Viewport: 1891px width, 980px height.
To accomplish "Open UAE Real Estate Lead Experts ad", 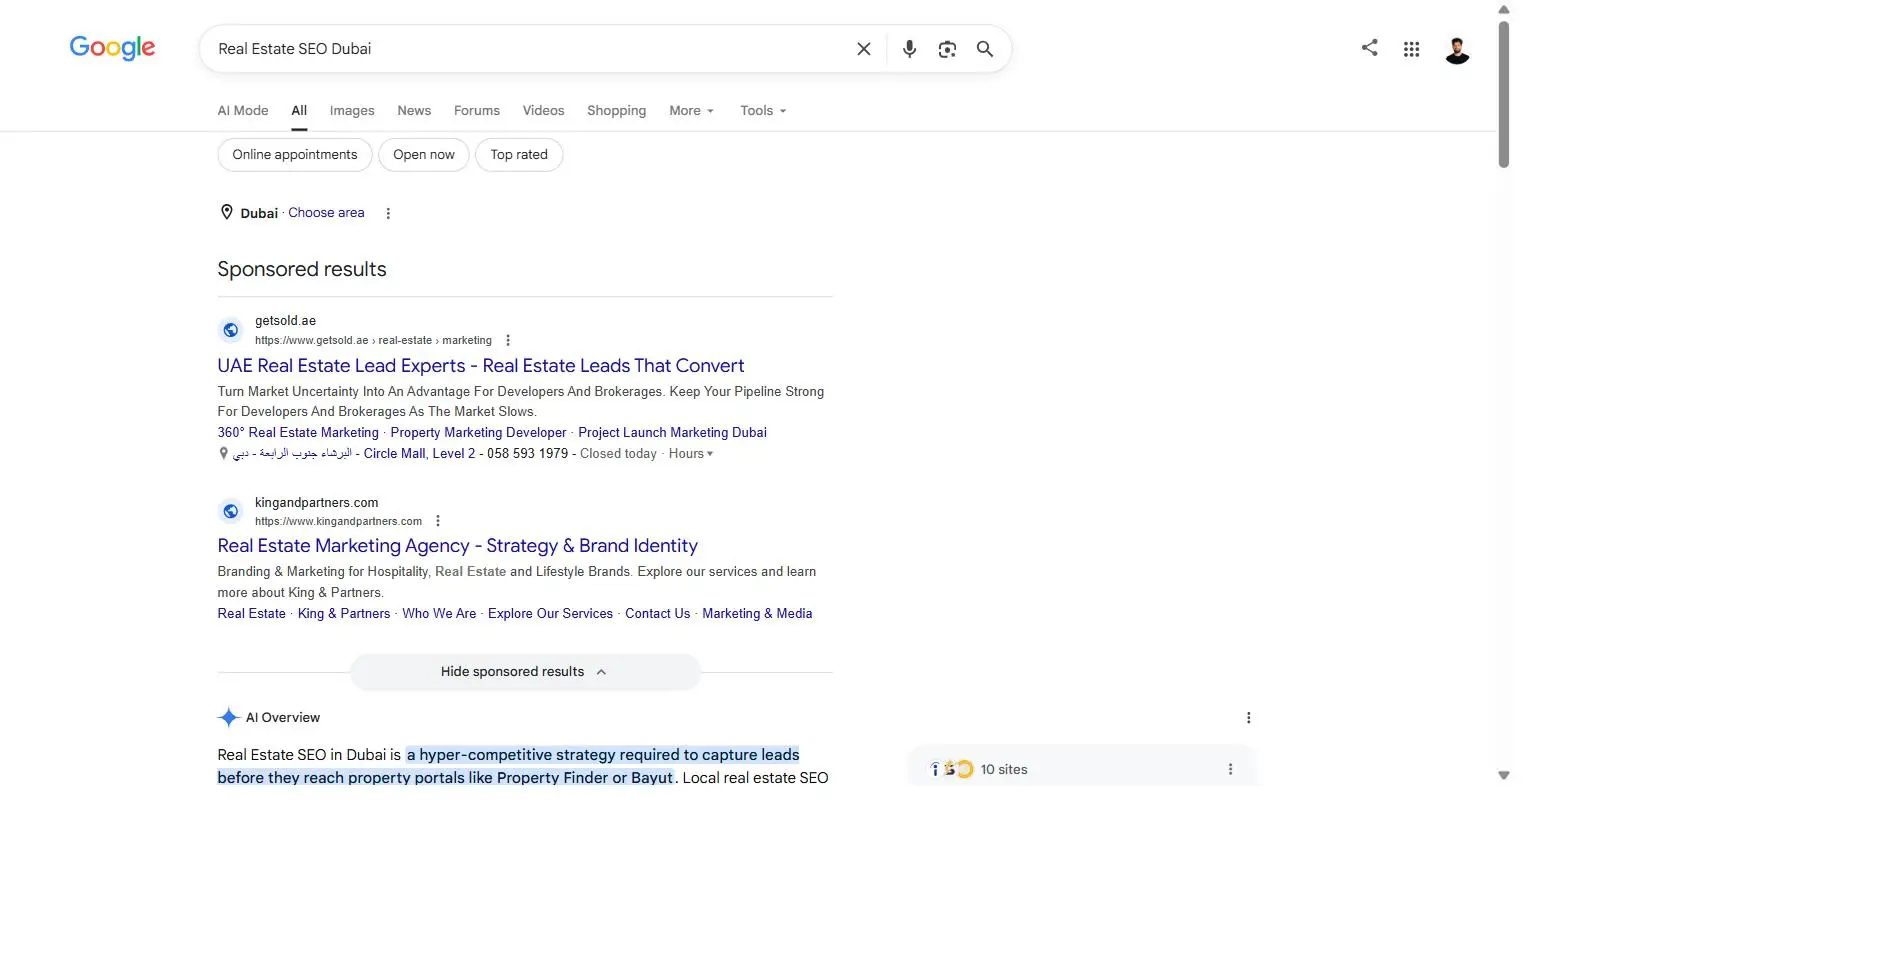I will 481,366.
